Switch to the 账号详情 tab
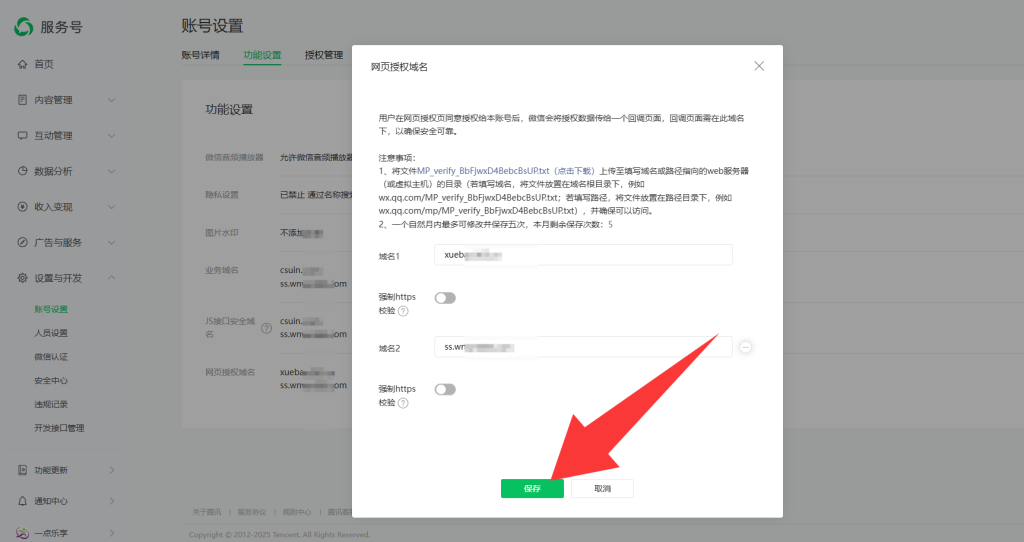The width and height of the screenshot is (1024, 542). point(200,55)
